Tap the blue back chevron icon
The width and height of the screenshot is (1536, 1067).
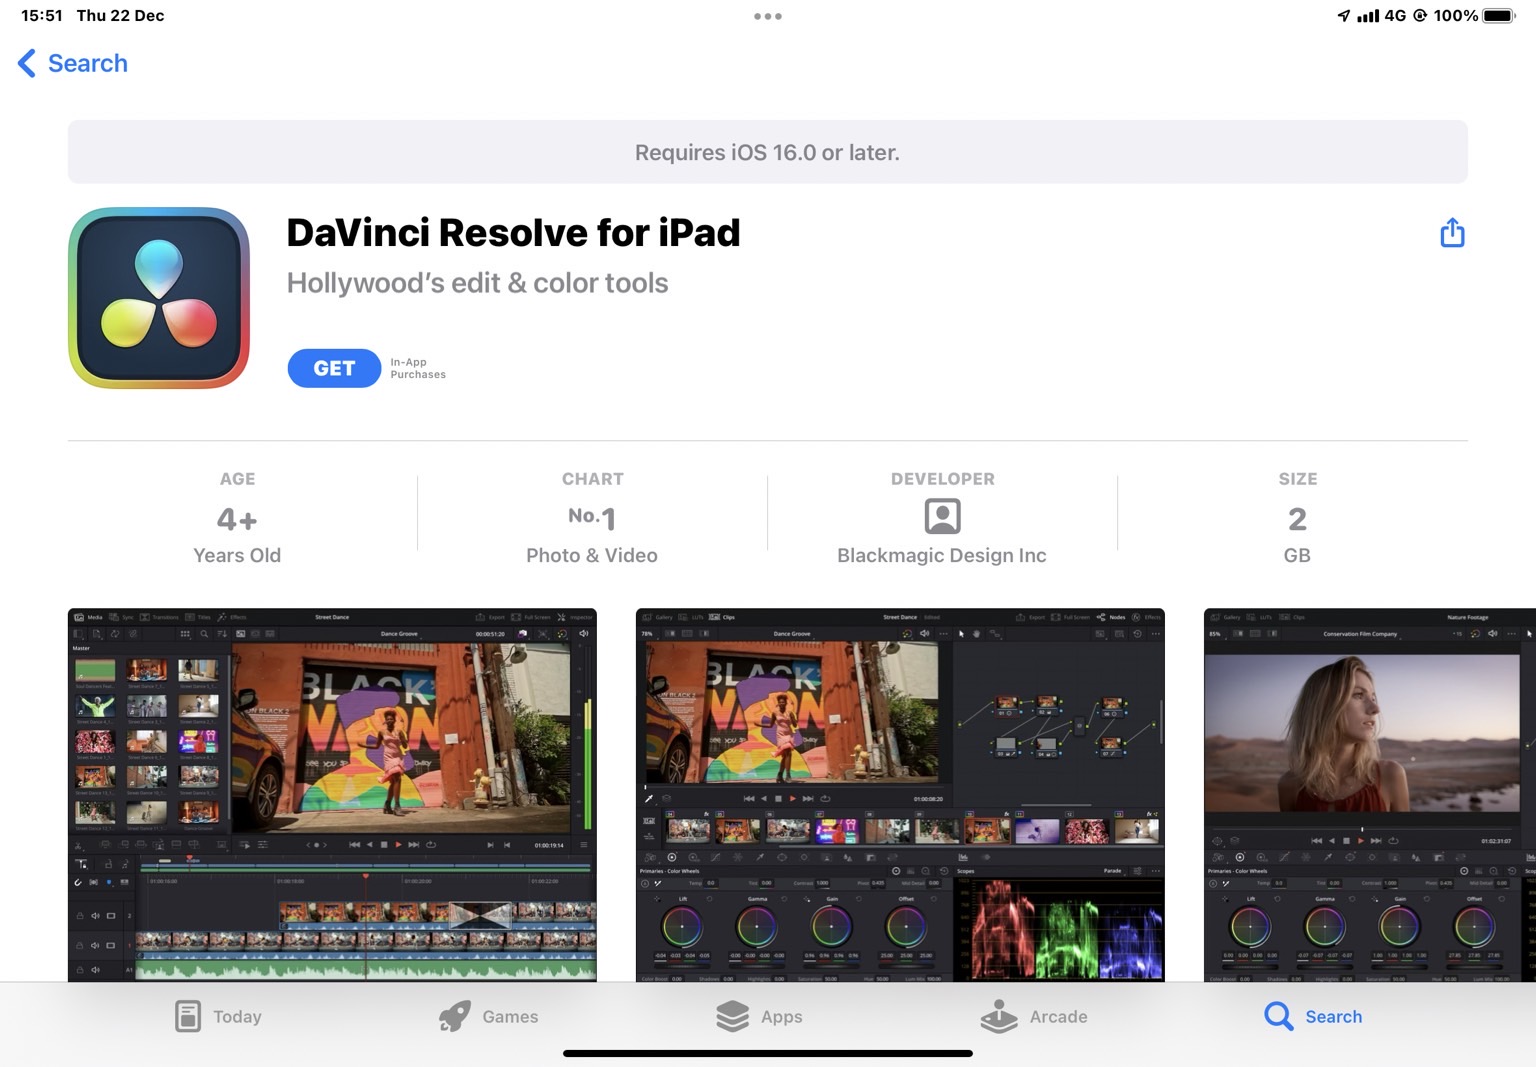pos(27,63)
